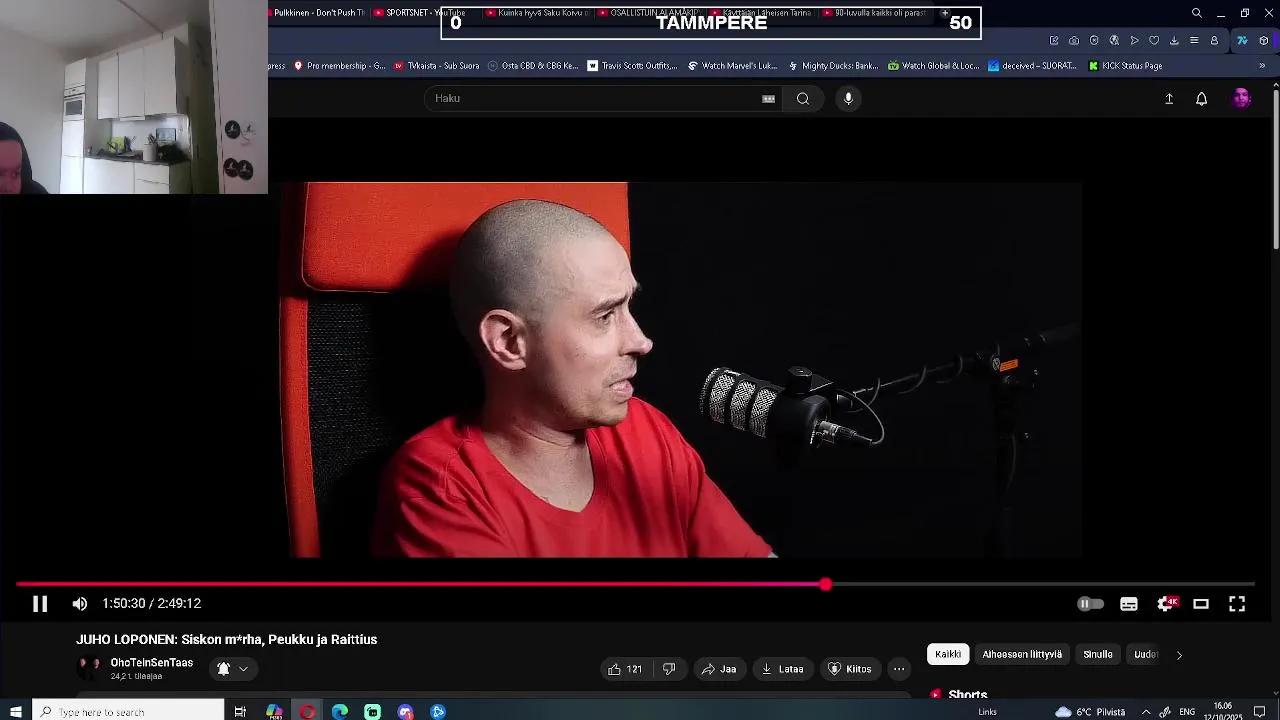The width and height of the screenshot is (1280, 720).
Task: Select the Sinulle chip
Action: tap(1098, 654)
